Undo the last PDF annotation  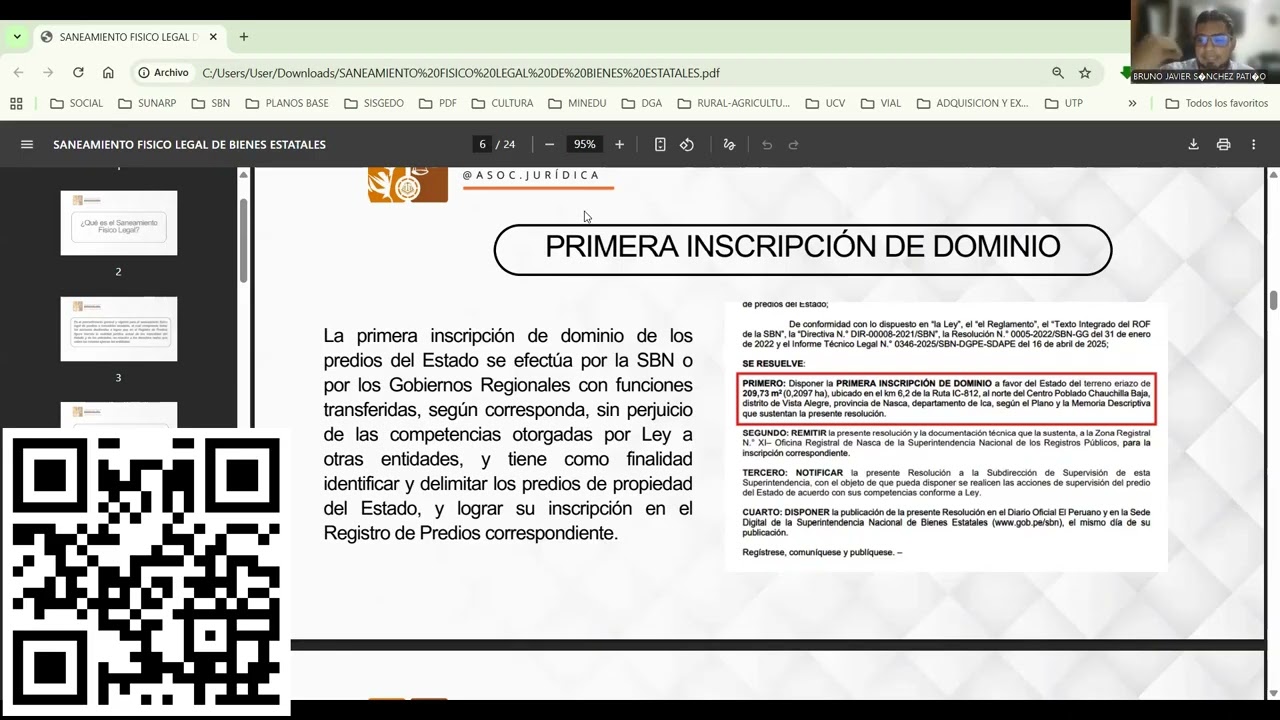coord(767,144)
